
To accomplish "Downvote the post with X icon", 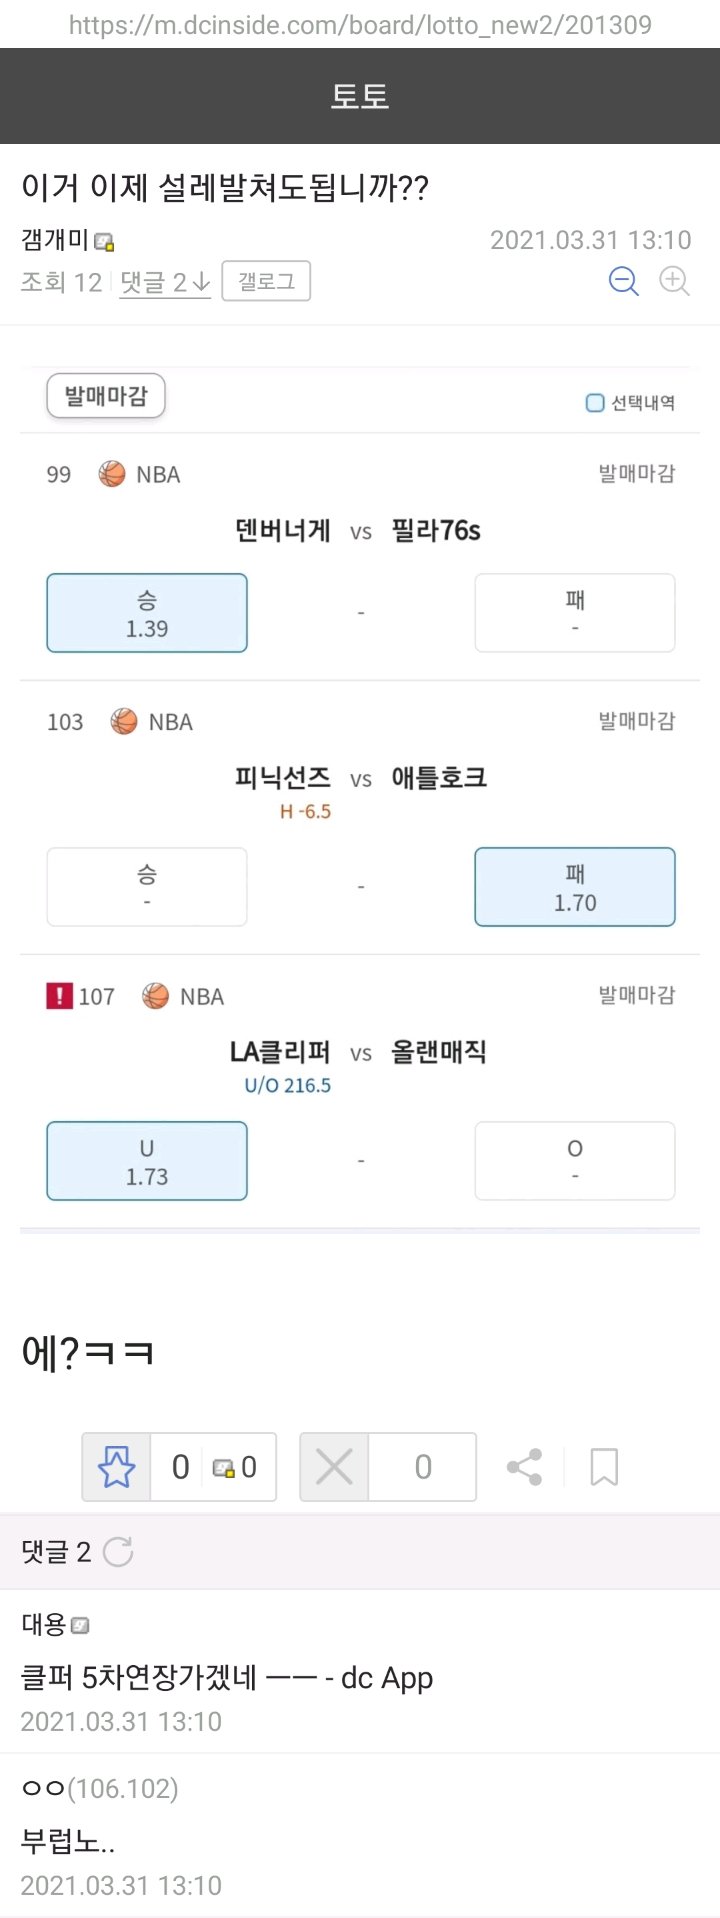I will [x=334, y=1467].
